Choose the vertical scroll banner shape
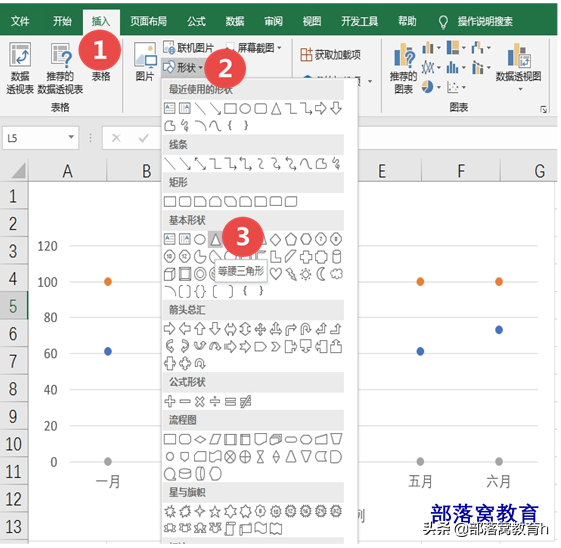This screenshot has width=561, height=548. pyautogui.click(x=230, y=529)
